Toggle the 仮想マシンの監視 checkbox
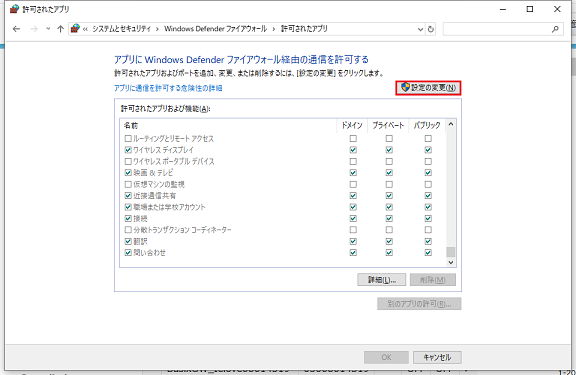The image size is (576, 375). pyautogui.click(x=128, y=184)
